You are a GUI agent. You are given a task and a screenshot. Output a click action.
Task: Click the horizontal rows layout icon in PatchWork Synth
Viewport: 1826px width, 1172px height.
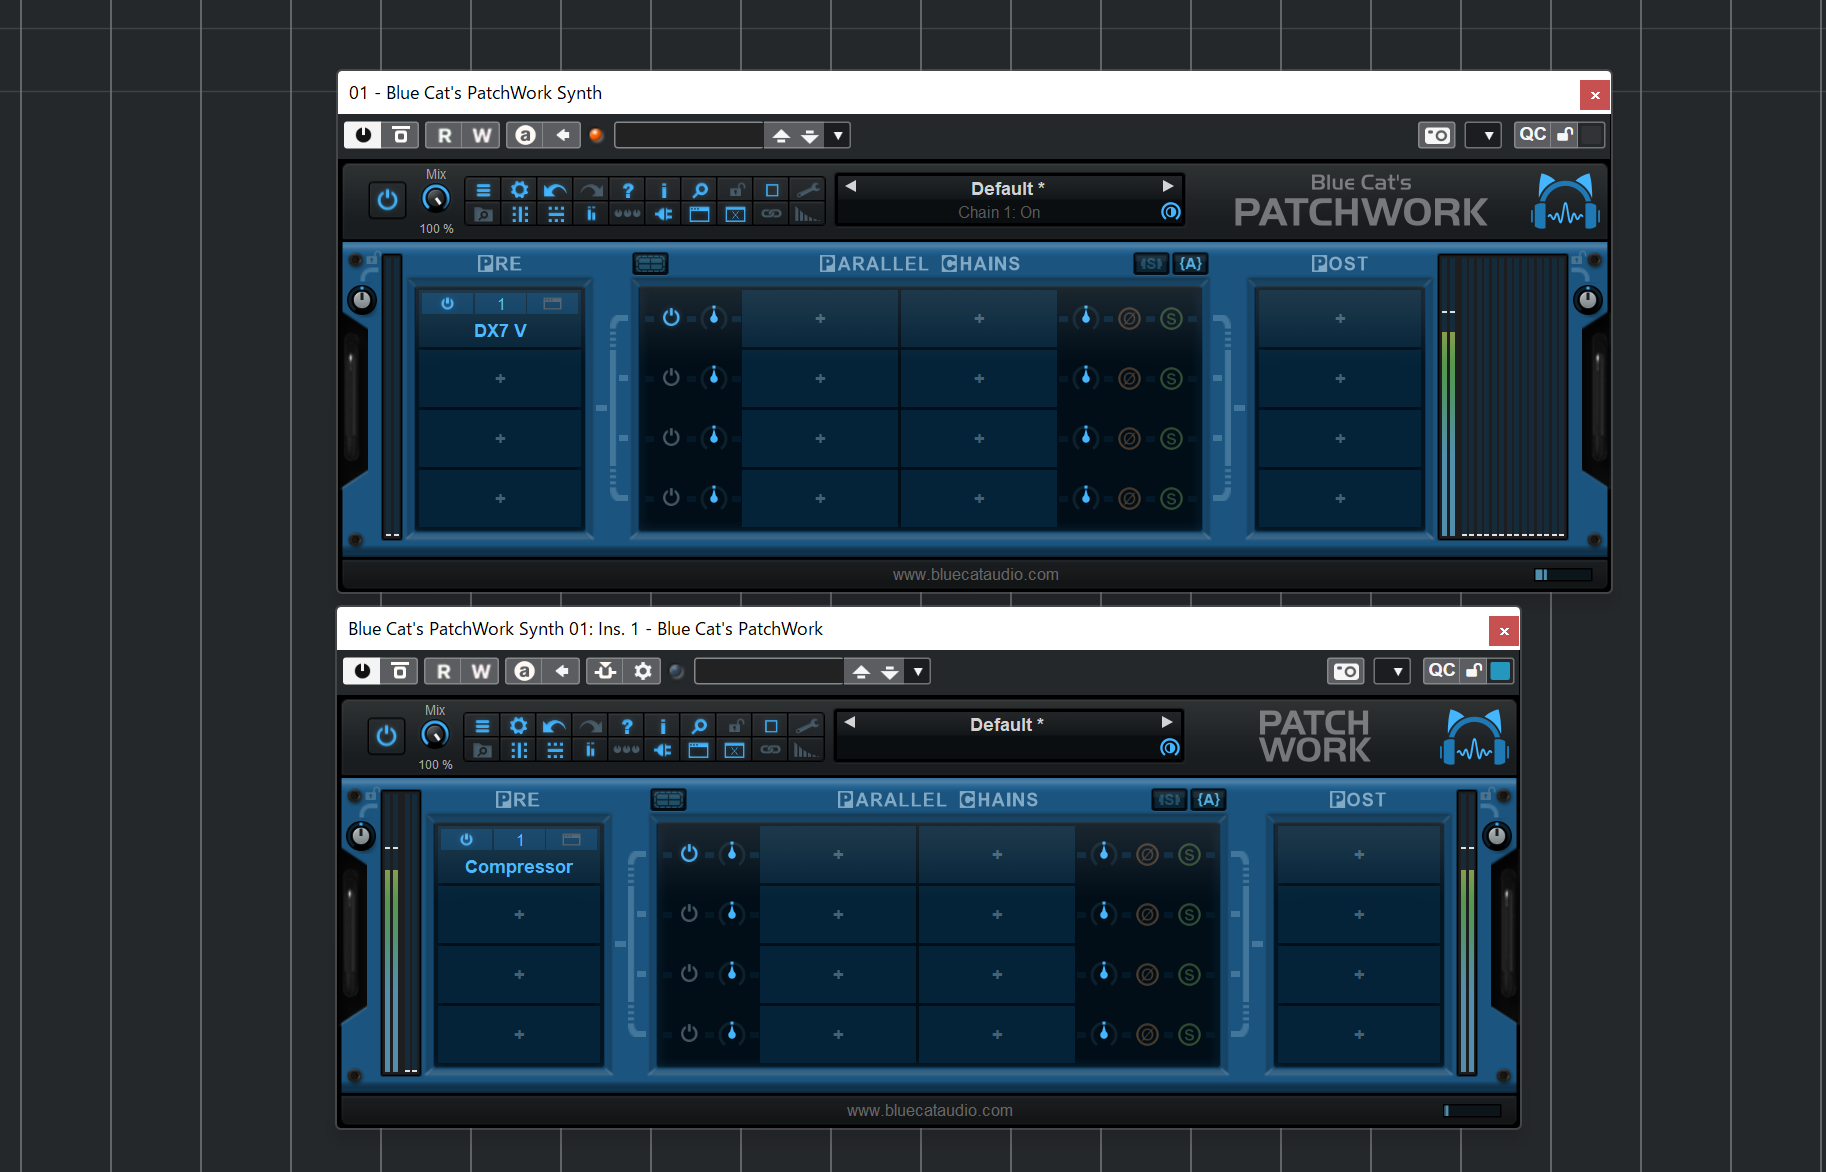(555, 214)
